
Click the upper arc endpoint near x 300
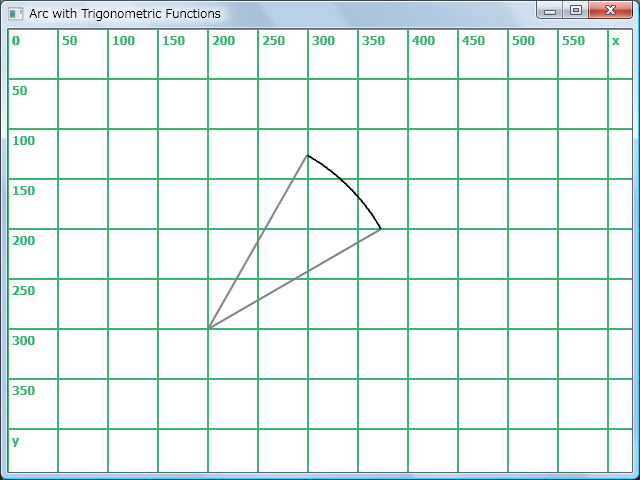pos(307,155)
